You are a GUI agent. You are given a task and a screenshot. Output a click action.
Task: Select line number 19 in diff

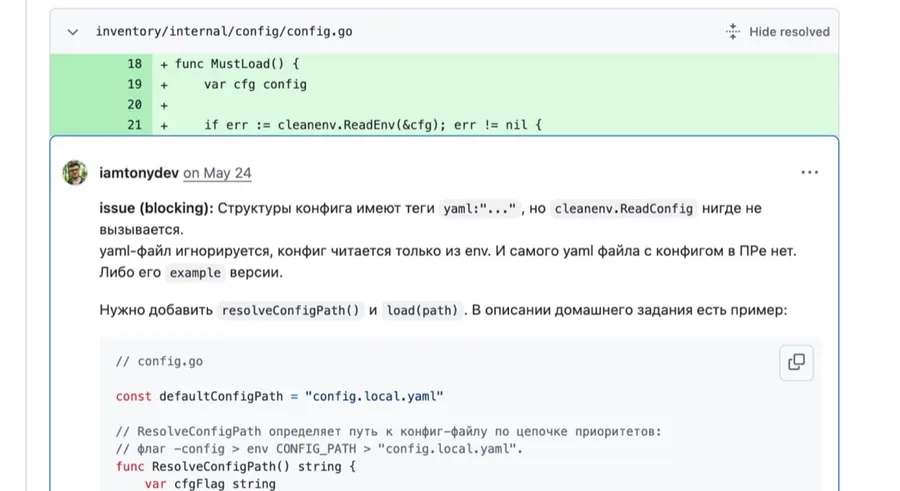(134, 84)
